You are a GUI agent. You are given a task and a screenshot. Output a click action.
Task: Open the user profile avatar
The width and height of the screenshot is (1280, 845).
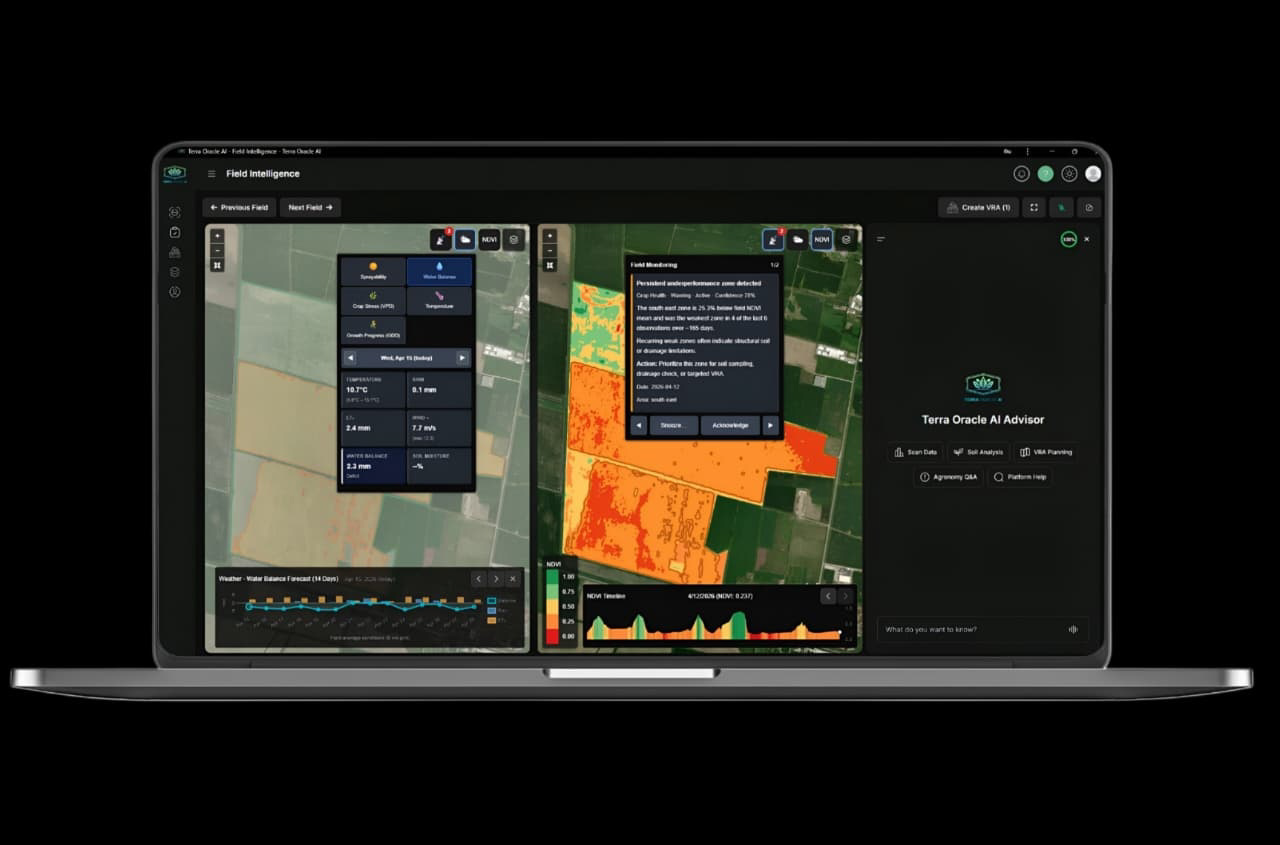[x=1093, y=174]
